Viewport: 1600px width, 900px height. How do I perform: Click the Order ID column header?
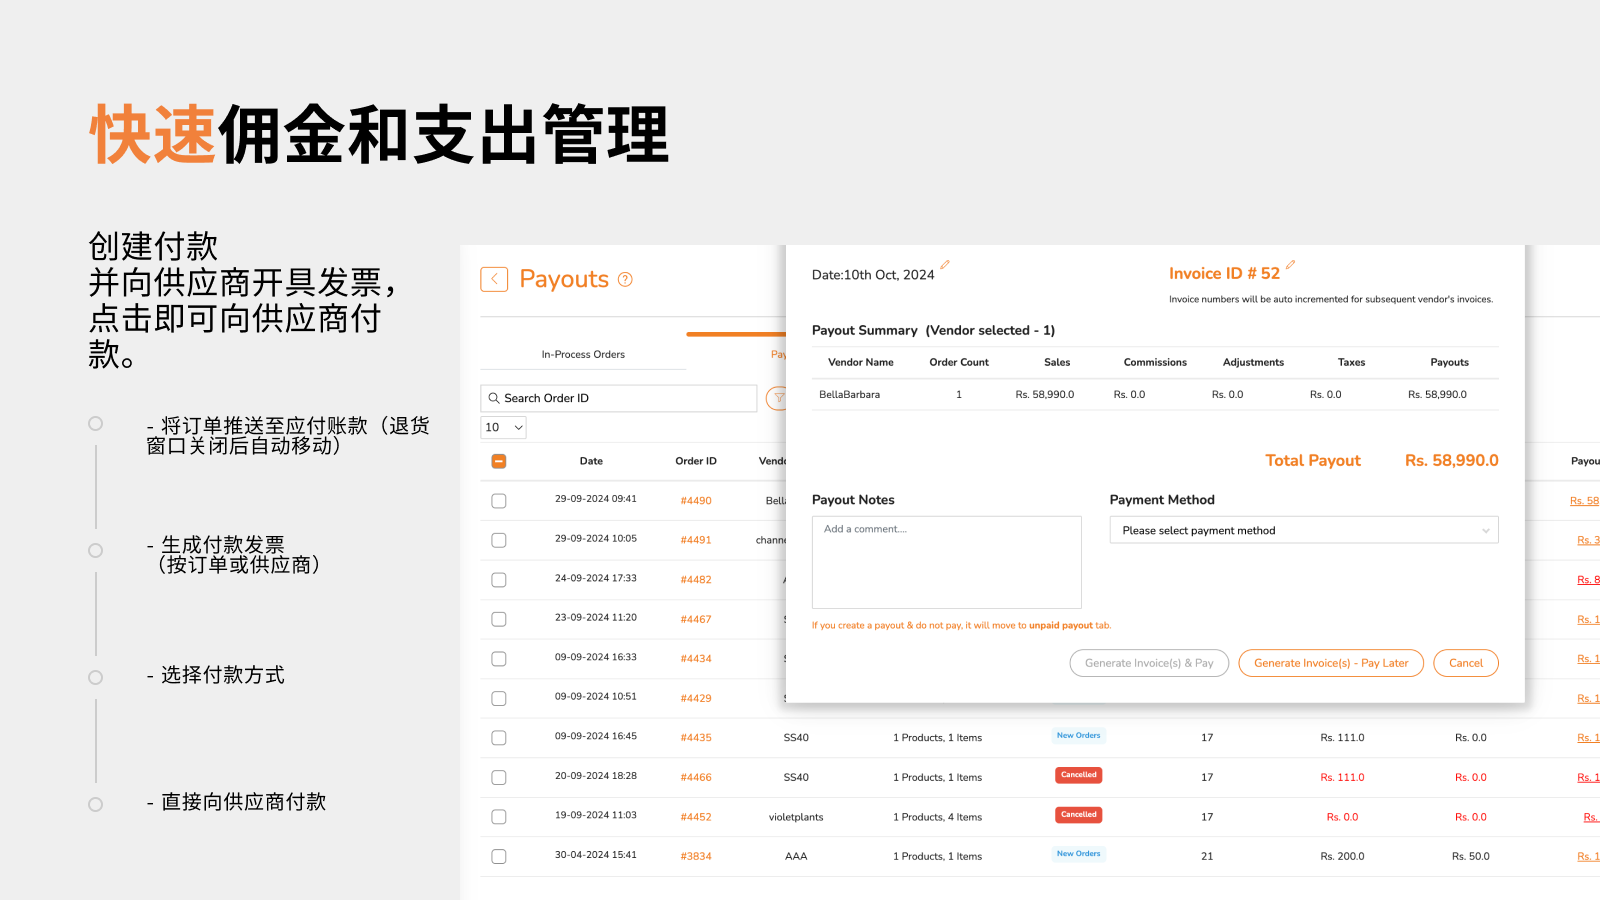[696, 461]
